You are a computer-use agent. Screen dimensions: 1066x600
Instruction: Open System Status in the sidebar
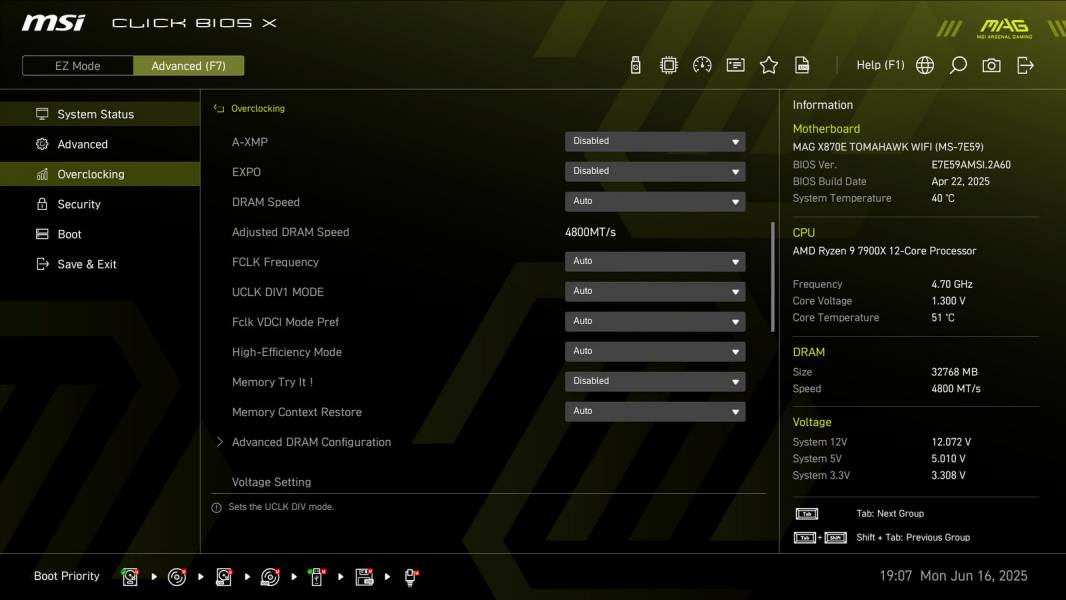pyautogui.click(x=100, y=114)
